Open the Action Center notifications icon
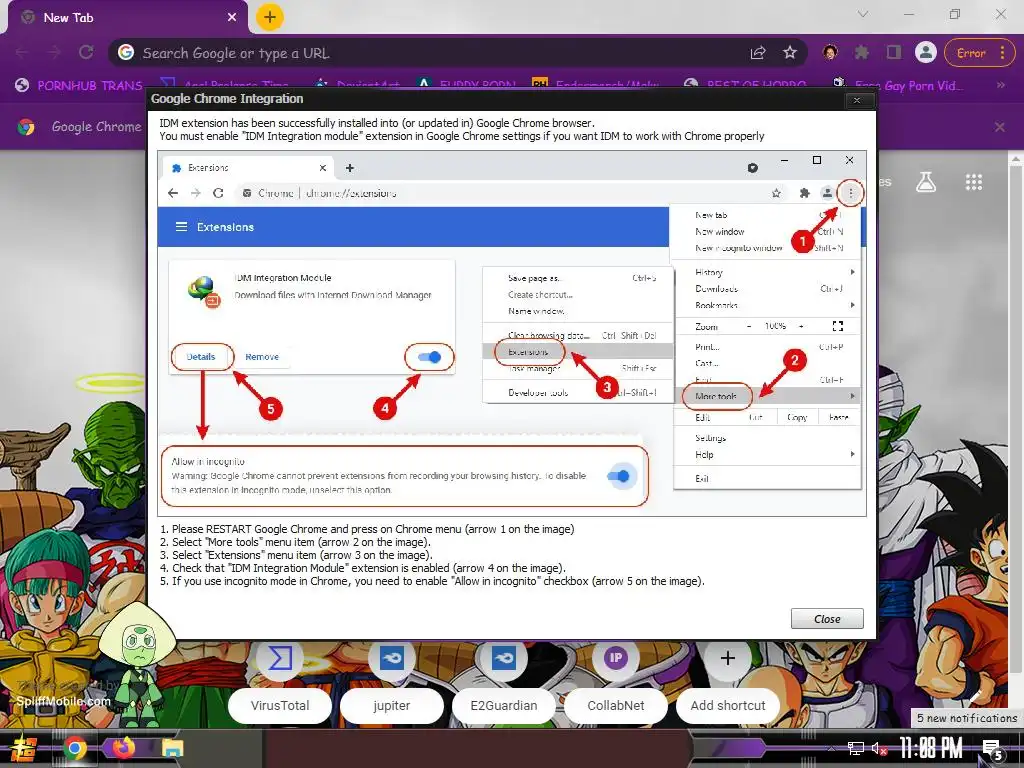The image size is (1024, 768). point(993,748)
